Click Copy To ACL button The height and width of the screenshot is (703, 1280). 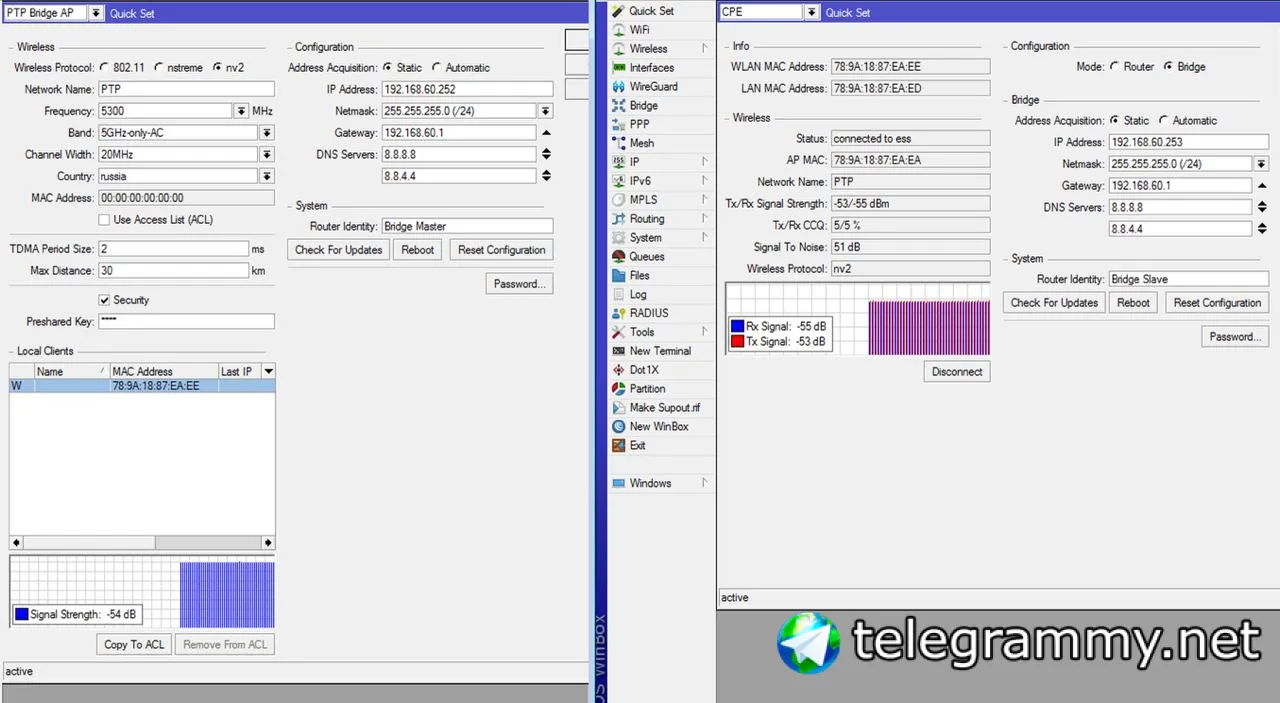[134, 645]
